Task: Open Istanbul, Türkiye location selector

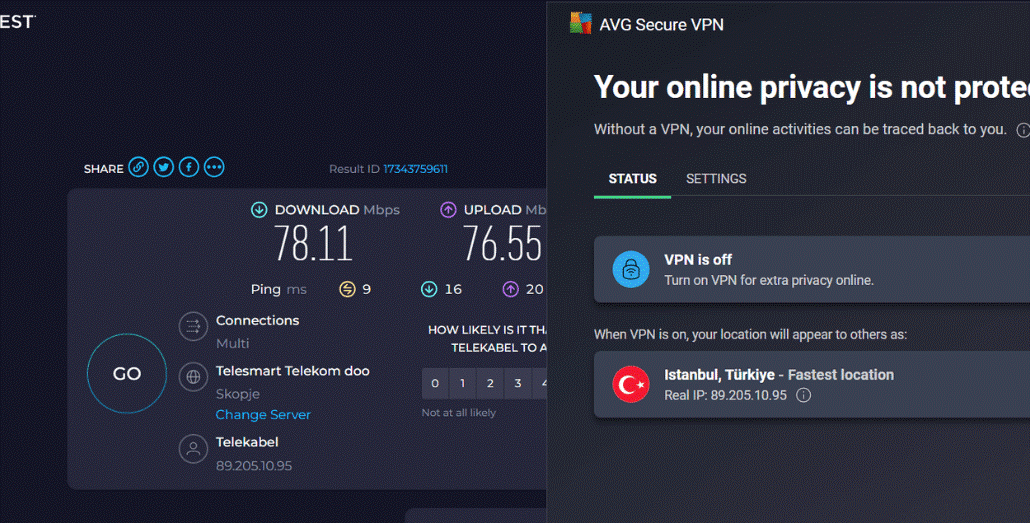Action: pyautogui.click(x=812, y=384)
